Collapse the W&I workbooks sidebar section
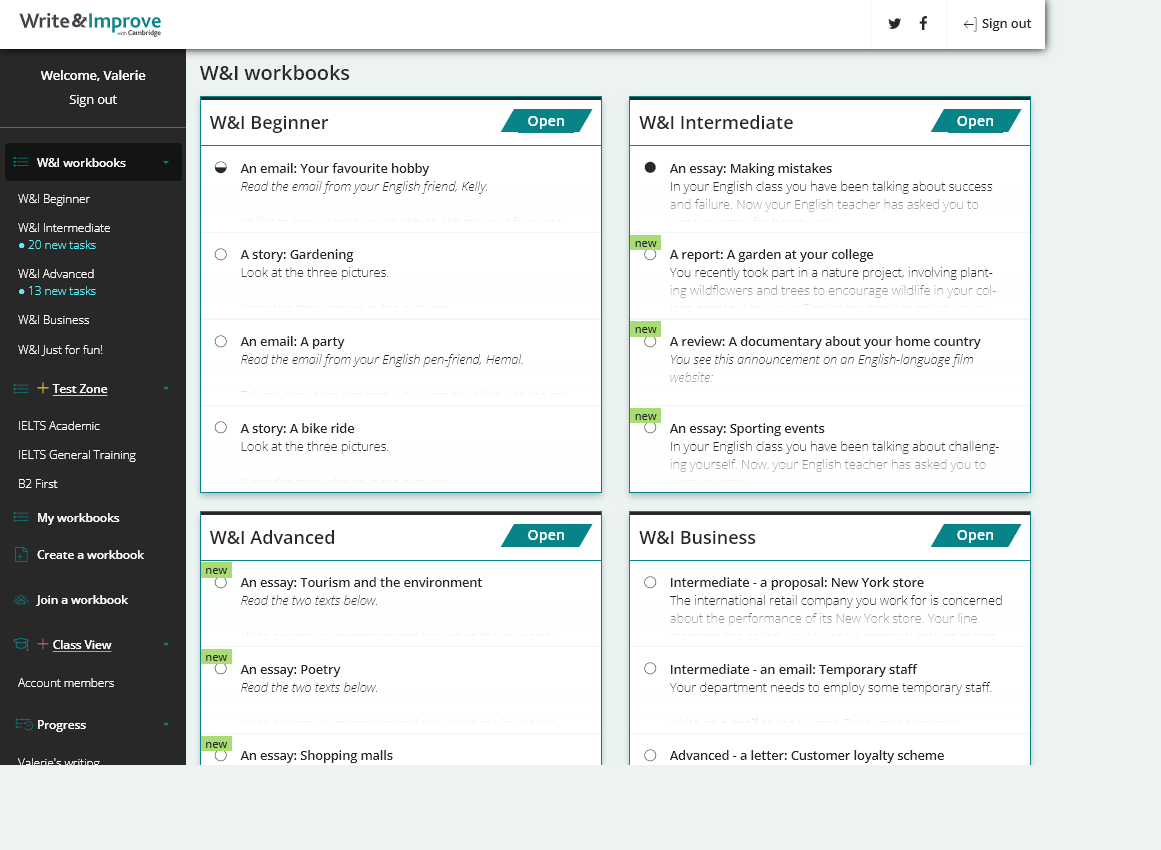This screenshot has width=1161, height=850. click(x=166, y=163)
